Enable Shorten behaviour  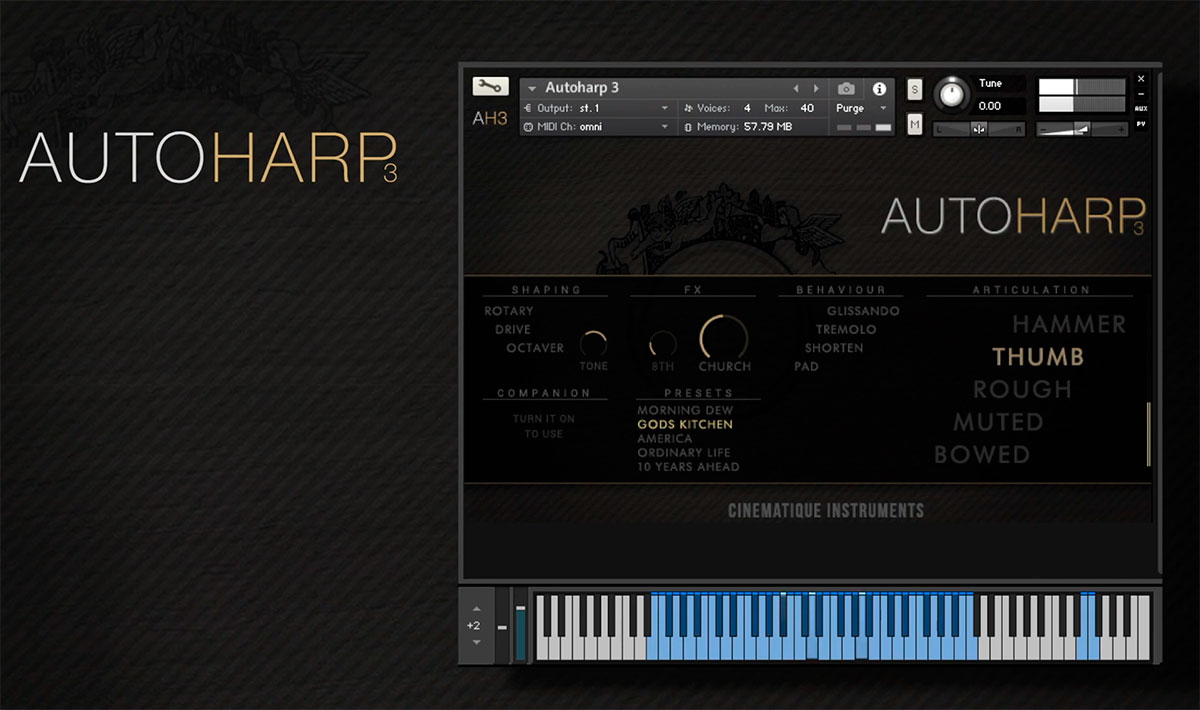[x=834, y=348]
